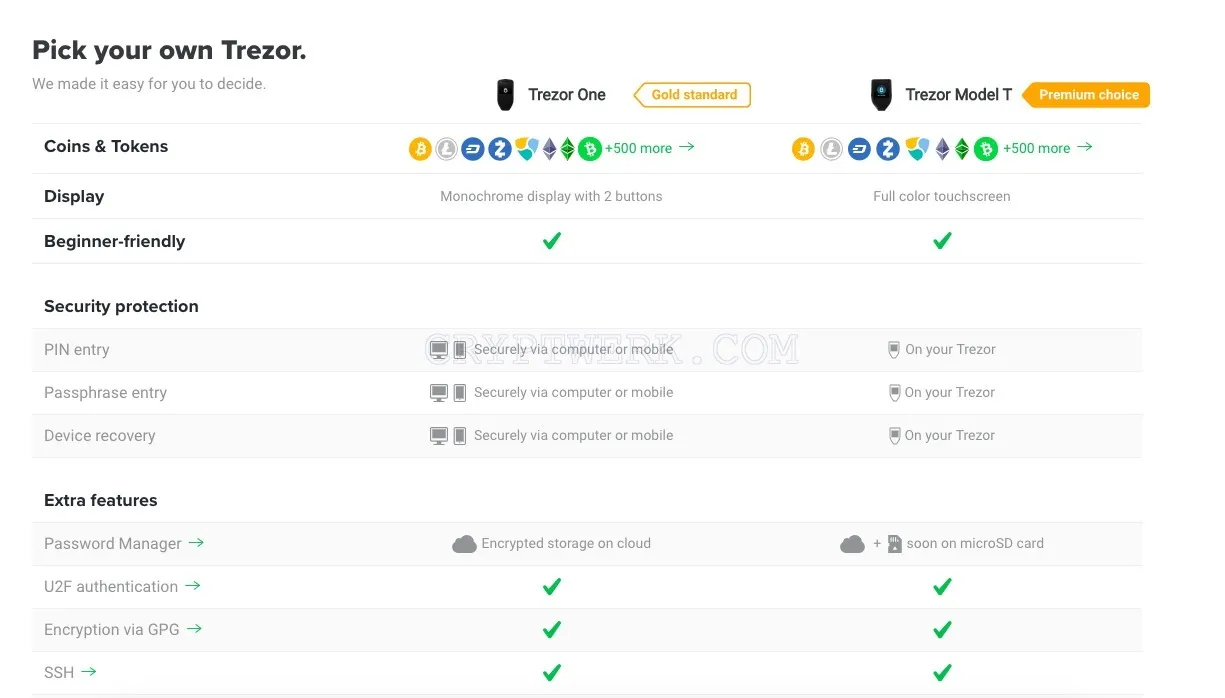Viewport: 1225px width, 698px height.
Task: Click the Bitcoin coin icon under Trezor One
Action: 420,149
